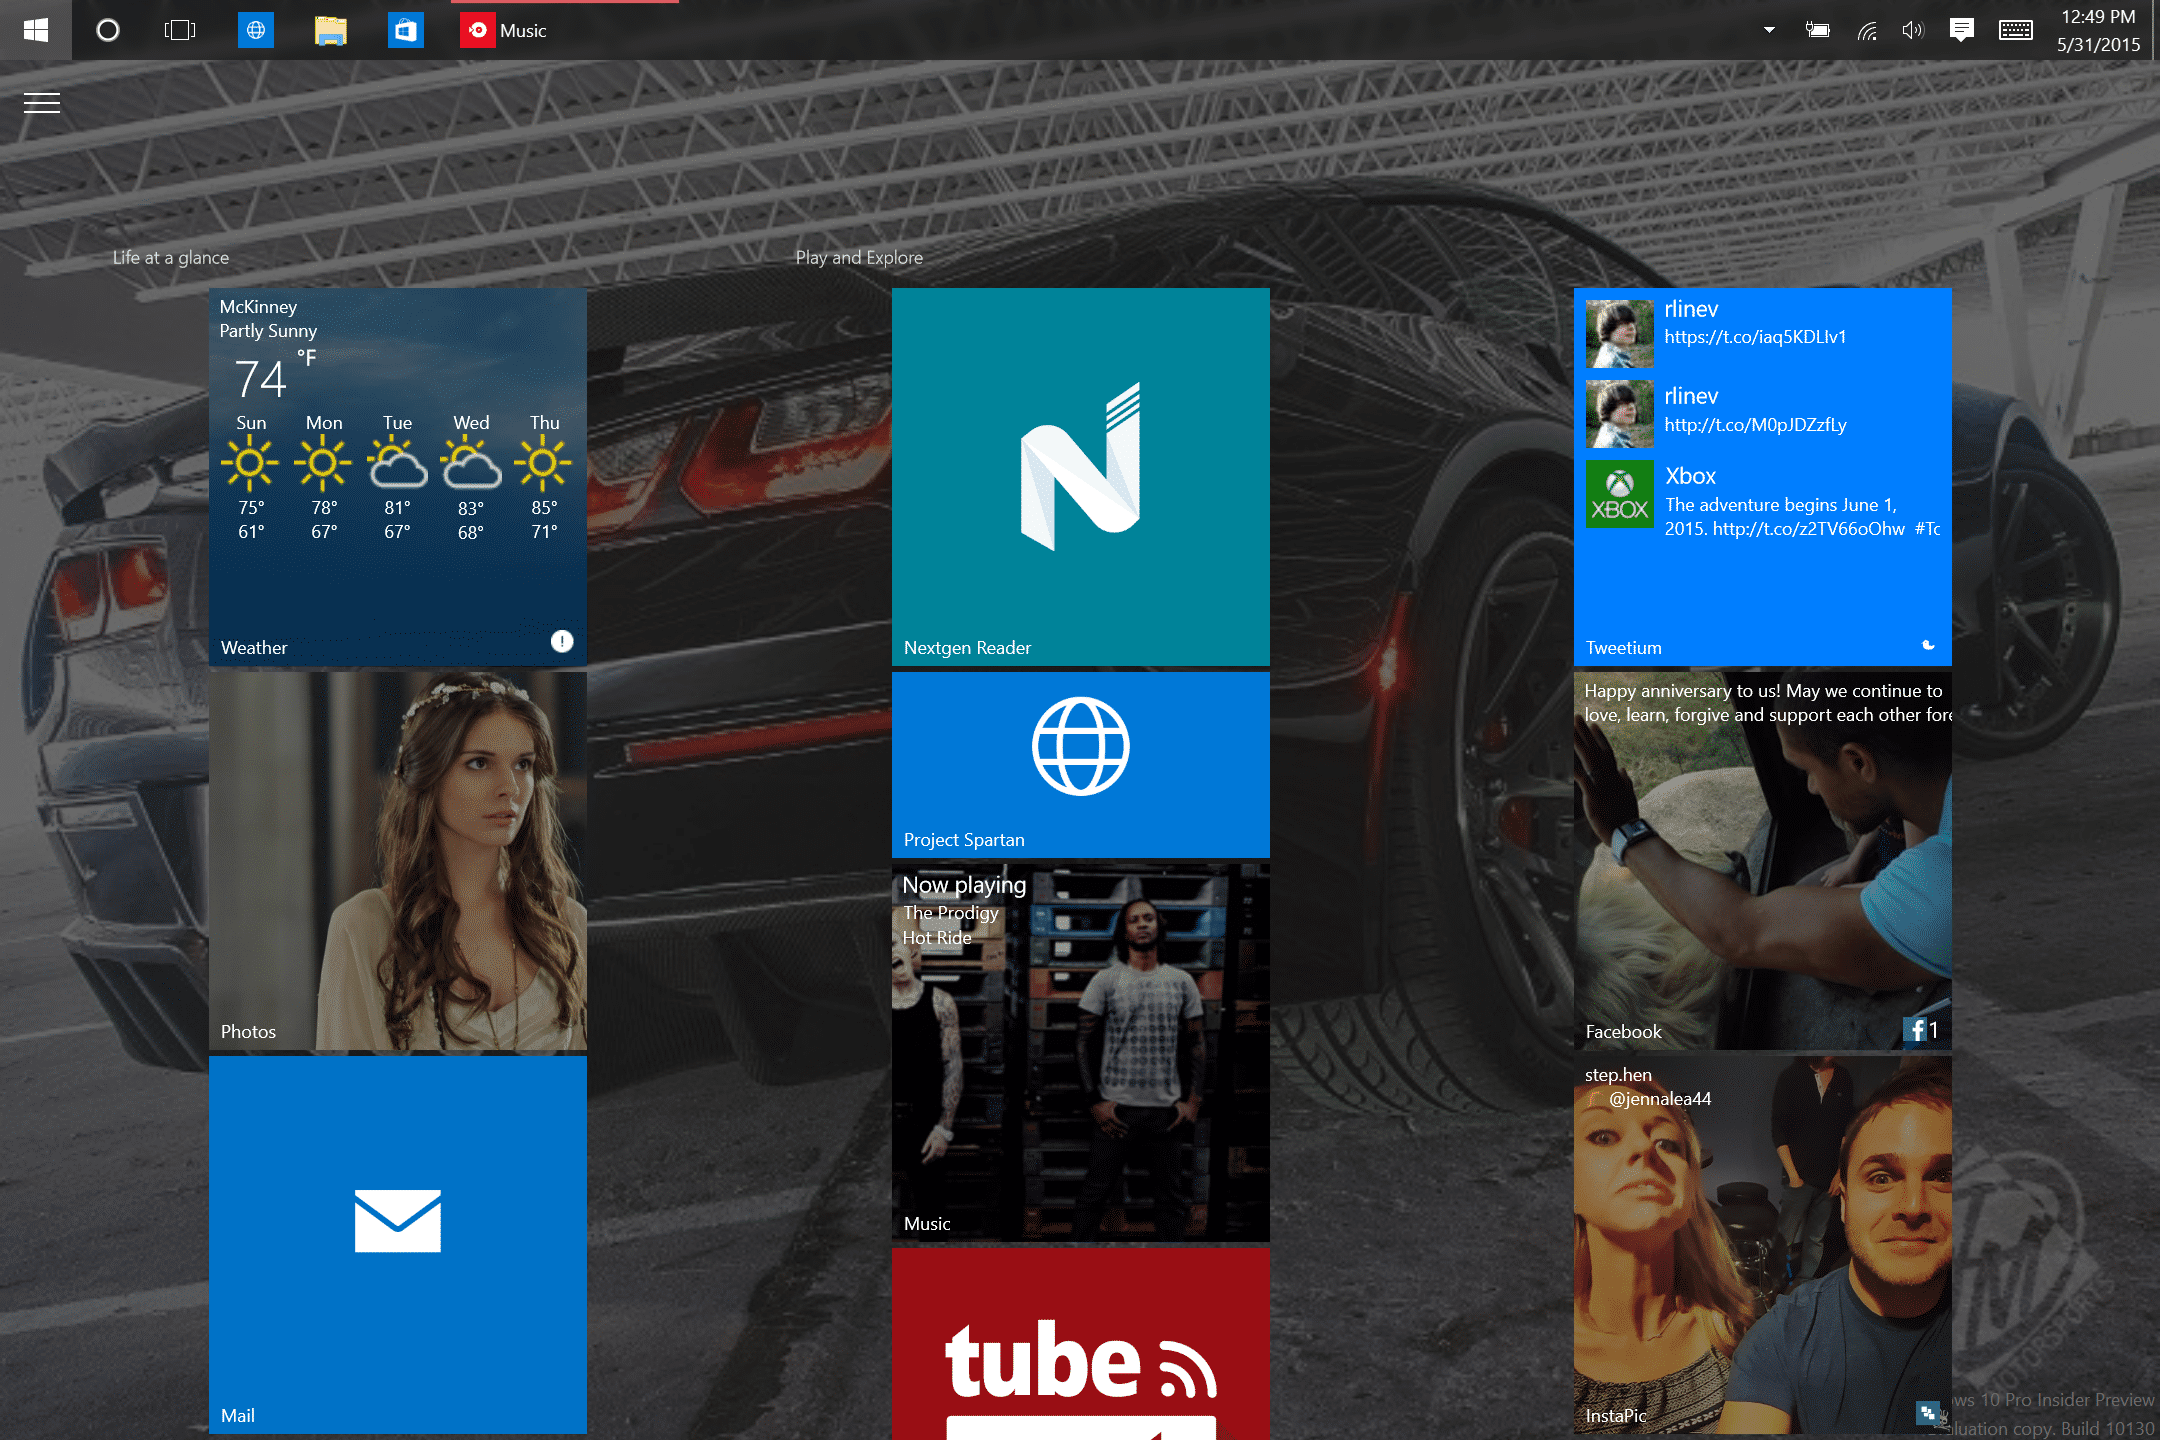
Task: Click the InstaPic badge icon
Action: coord(1928,1413)
